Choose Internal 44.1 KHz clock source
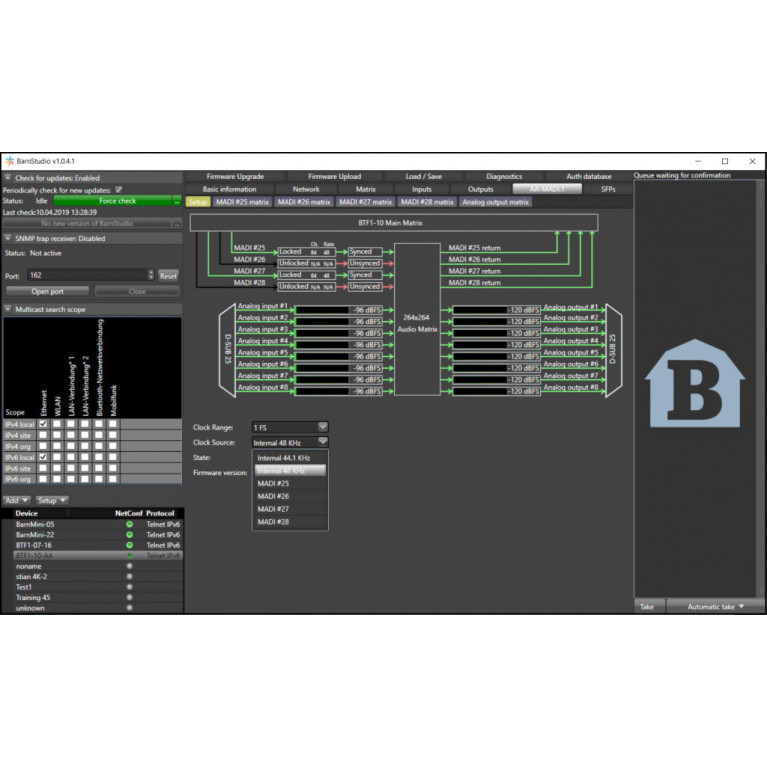 coord(290,458)
